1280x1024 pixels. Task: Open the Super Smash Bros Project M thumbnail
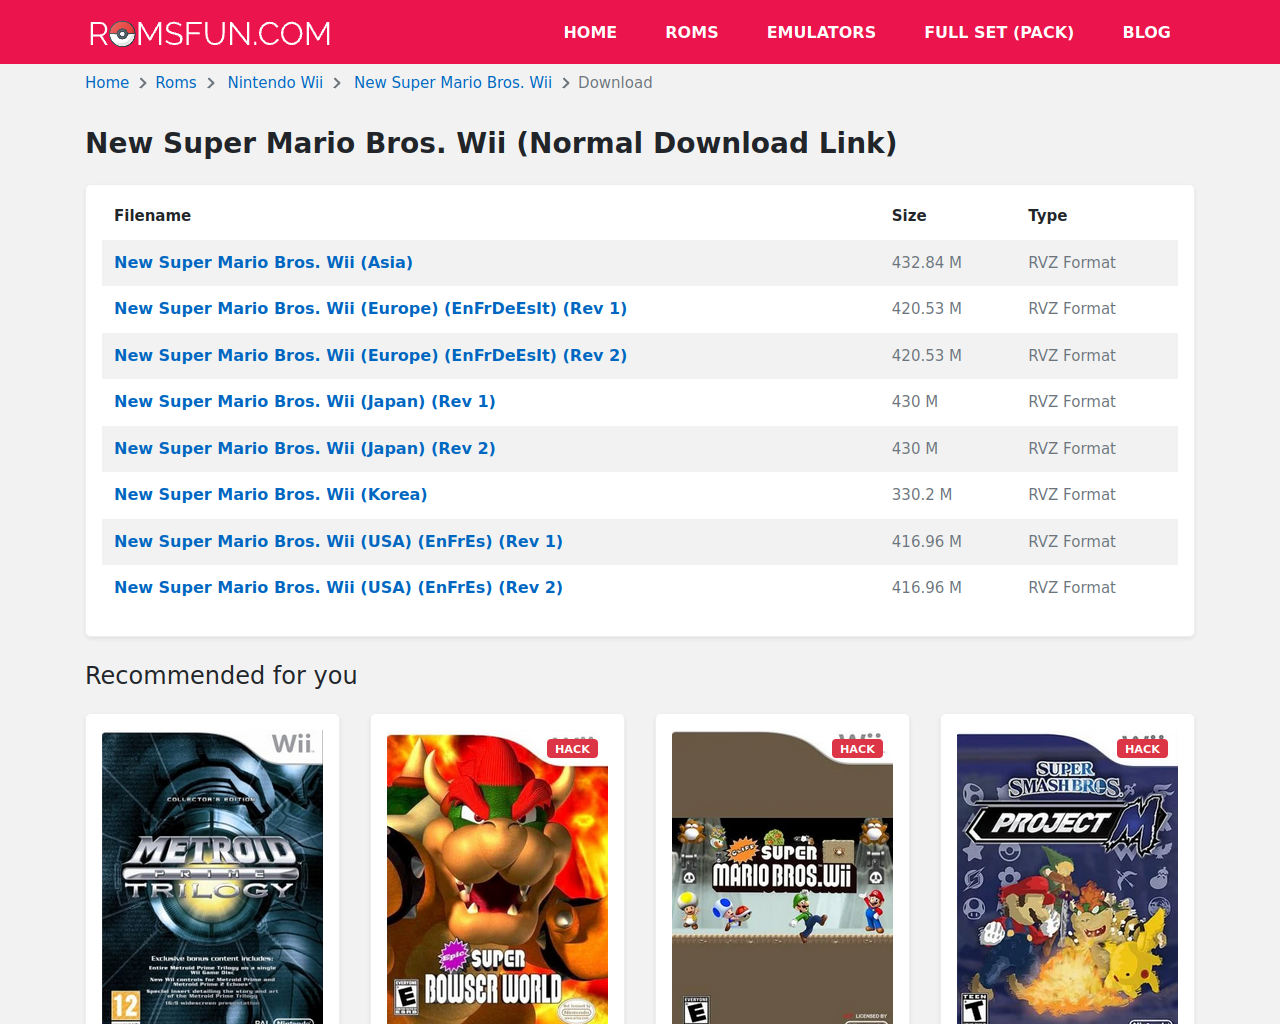(x=1067, y=878)
